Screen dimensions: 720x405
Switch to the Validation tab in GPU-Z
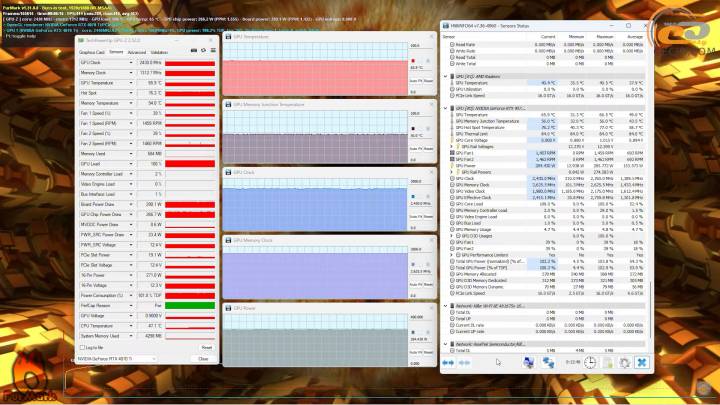159,52
